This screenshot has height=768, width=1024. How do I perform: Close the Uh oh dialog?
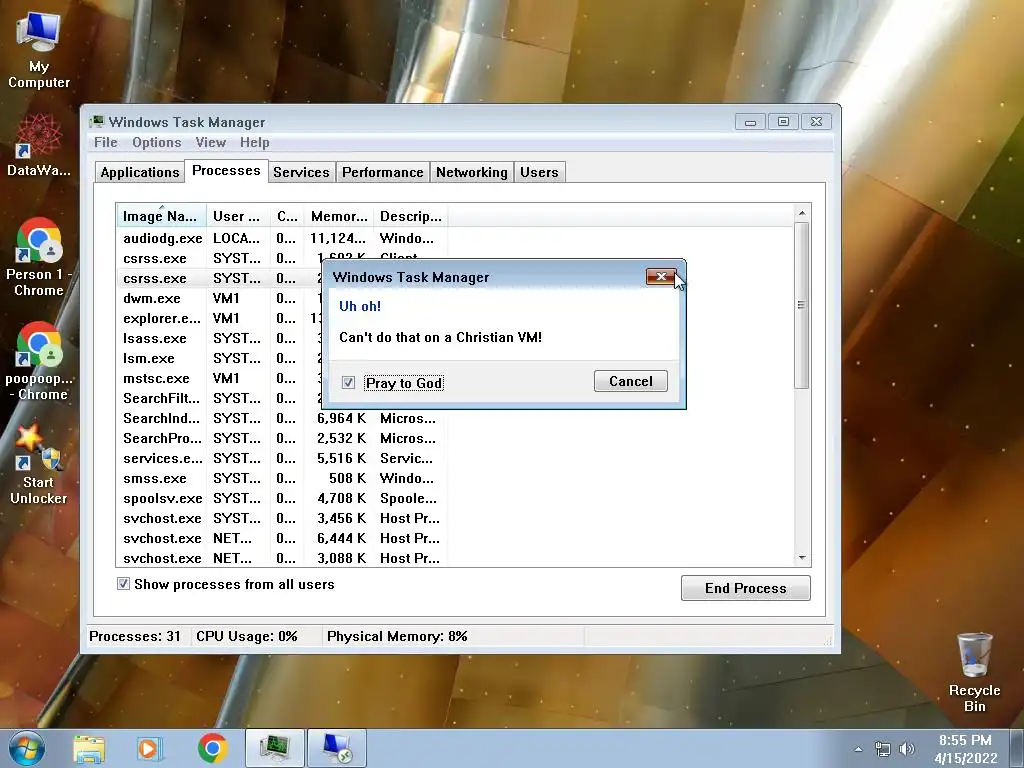tap(661, 276)
